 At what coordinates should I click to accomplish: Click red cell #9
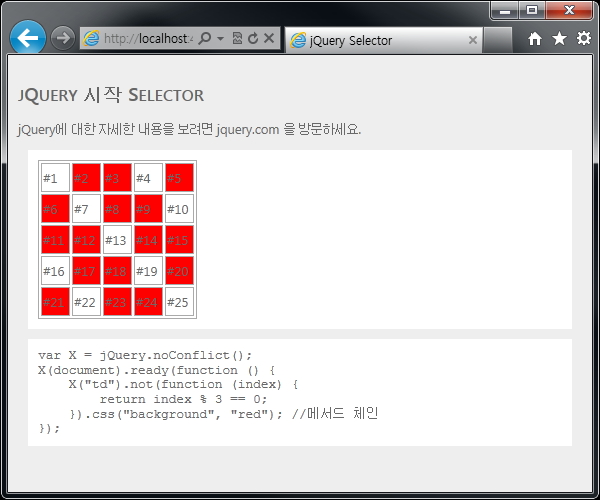tap(148, 208)
